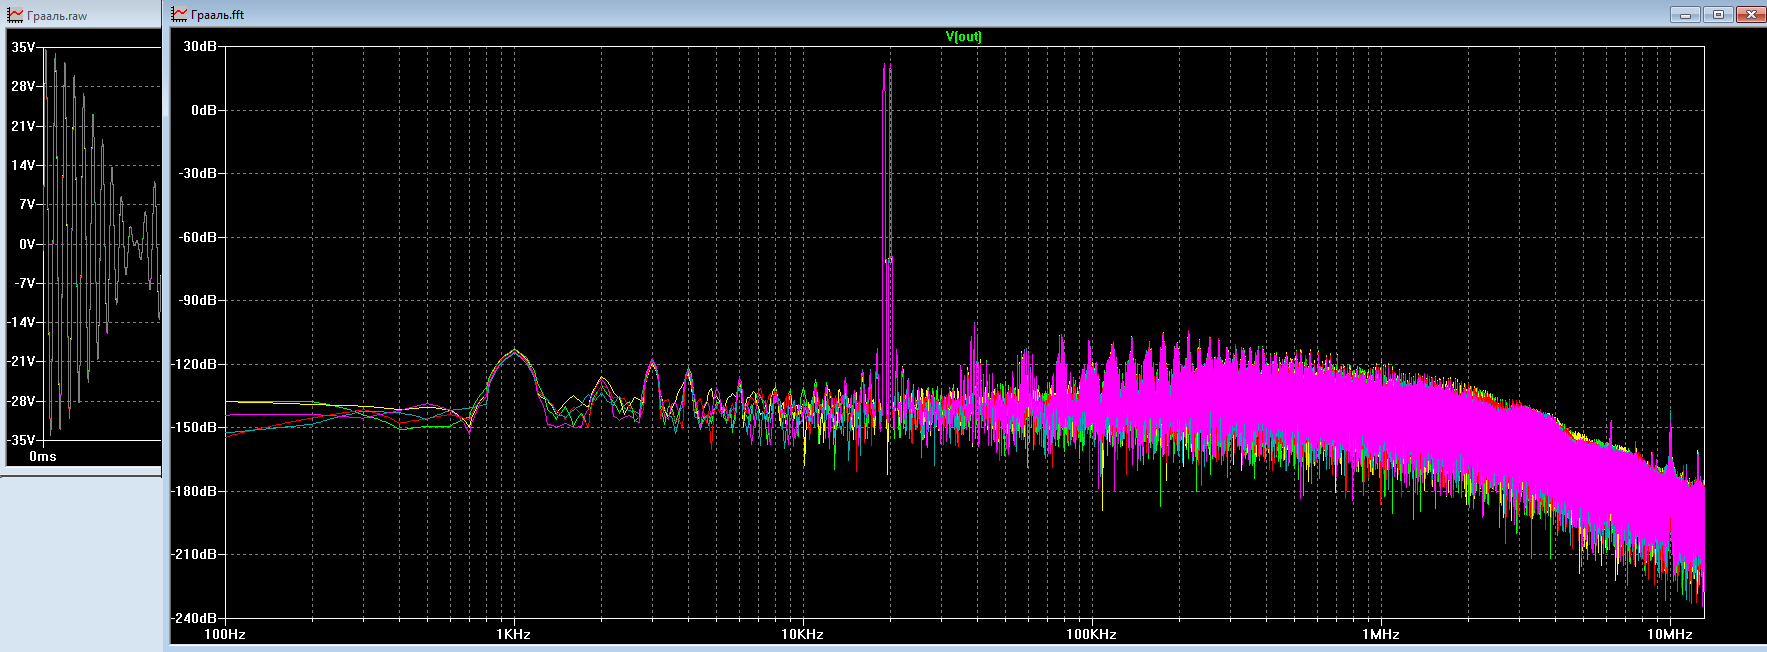Click the green V(out) trace label

point(963,37)
